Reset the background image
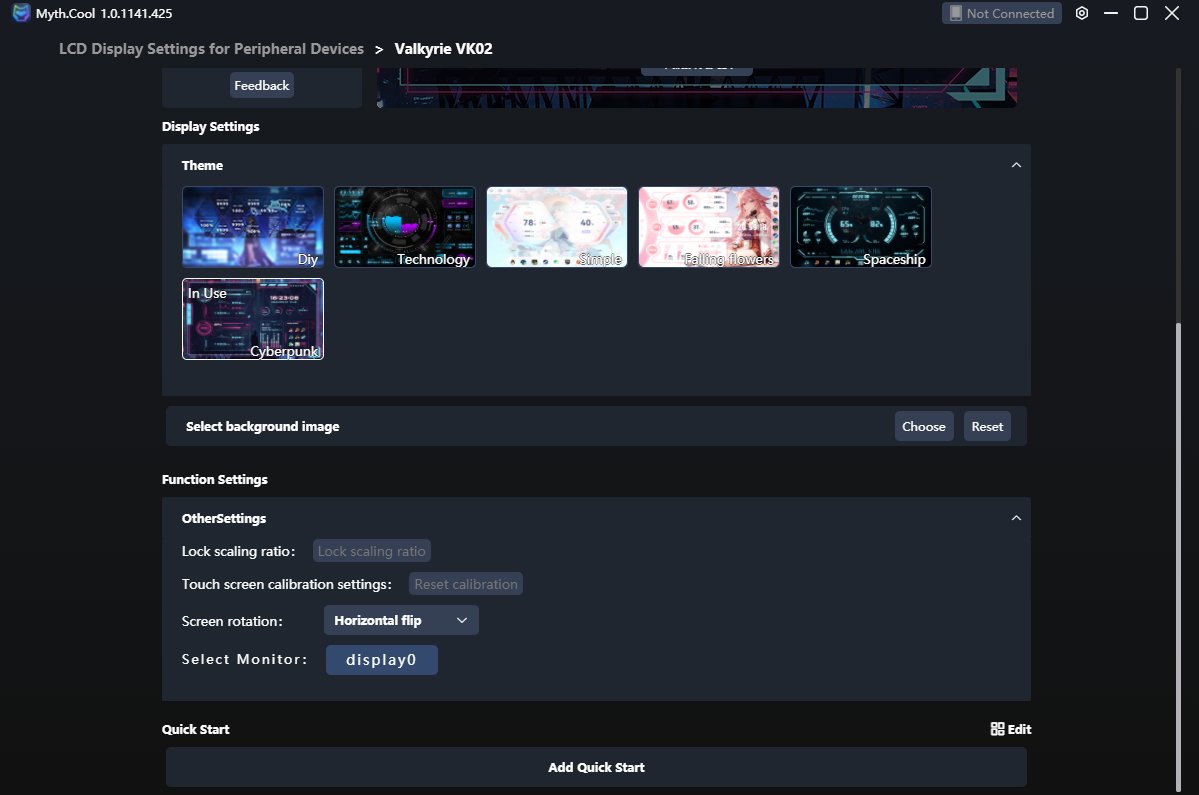Viewport: 1199px width, 795px height. (x=987, y=426)
